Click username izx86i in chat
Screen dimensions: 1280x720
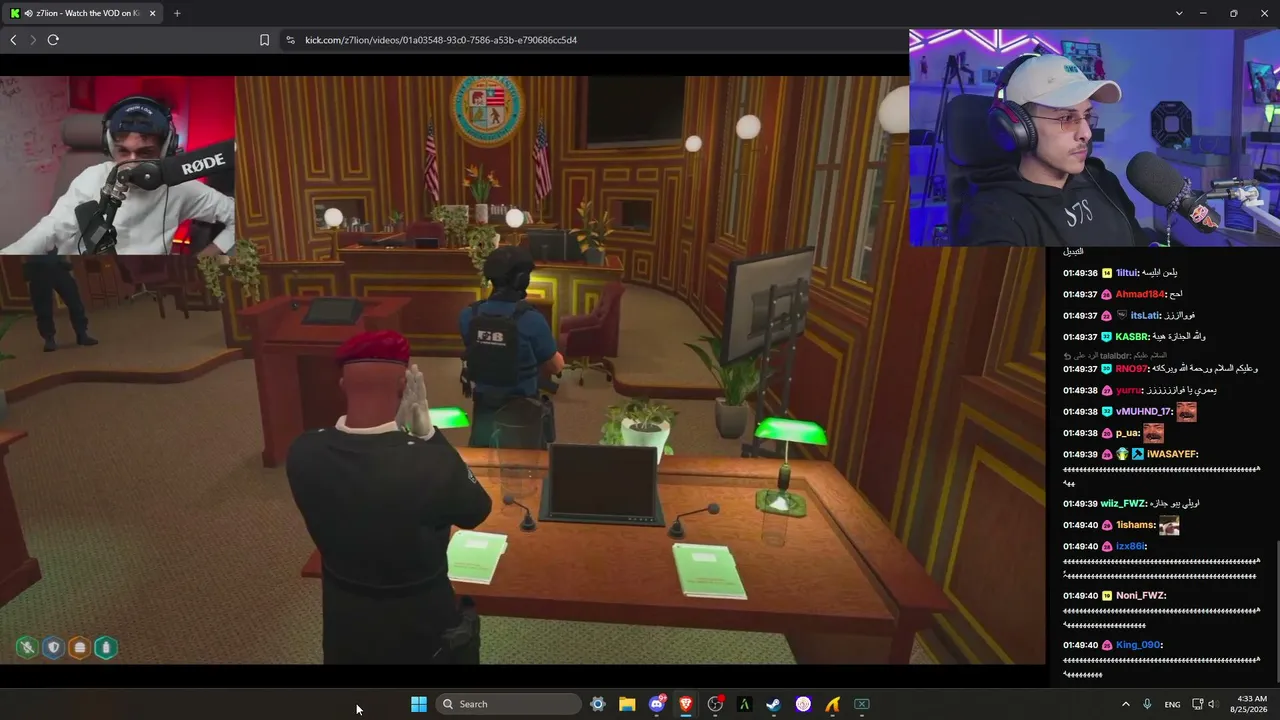point(1131,546)
